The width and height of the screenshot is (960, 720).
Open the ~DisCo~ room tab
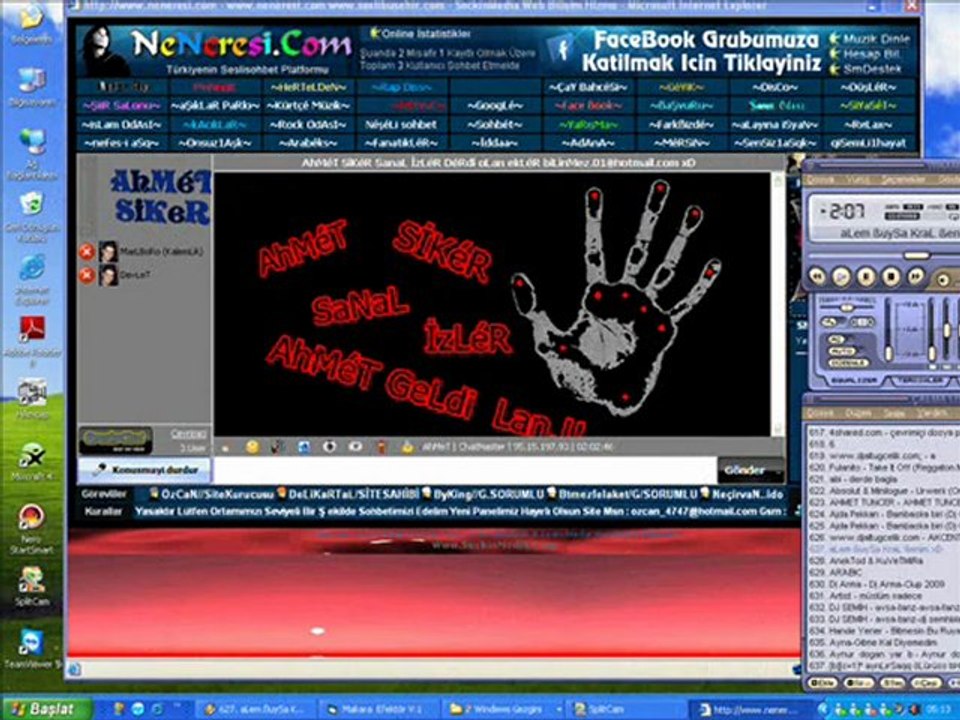[774, 88]
